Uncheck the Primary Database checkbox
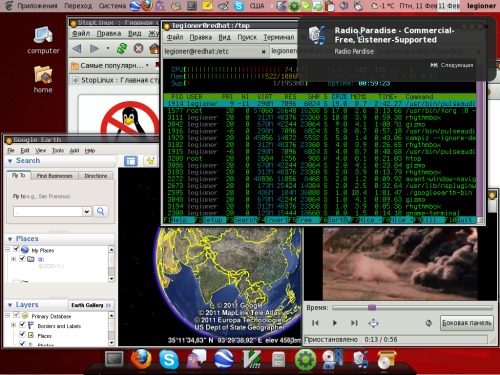The height and width of the screenshot is (375, 500). [16, 315]
